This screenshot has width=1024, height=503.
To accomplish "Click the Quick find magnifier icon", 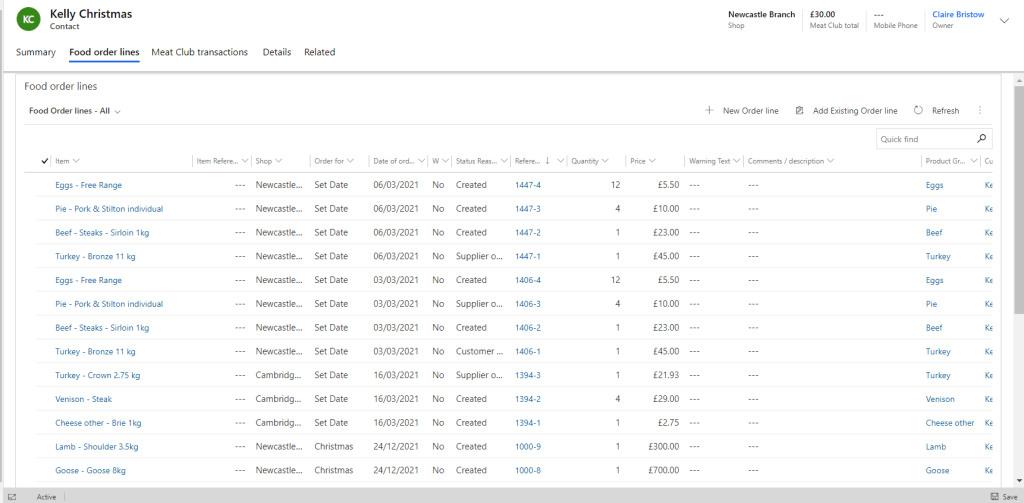I will (982, 139).
